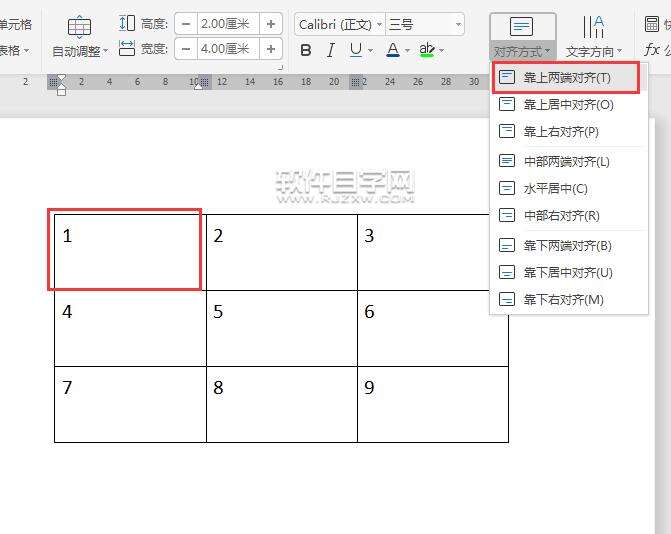Image resolution: width=671 pixels, height=534 pixels.
Task: Select 水平居中(C) menu item
Action: click(569, 188)
